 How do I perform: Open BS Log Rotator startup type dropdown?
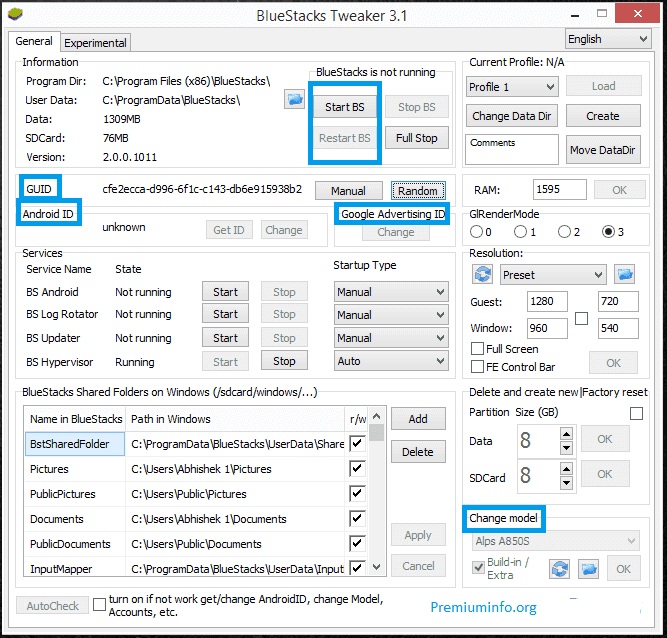click(391, 315)
